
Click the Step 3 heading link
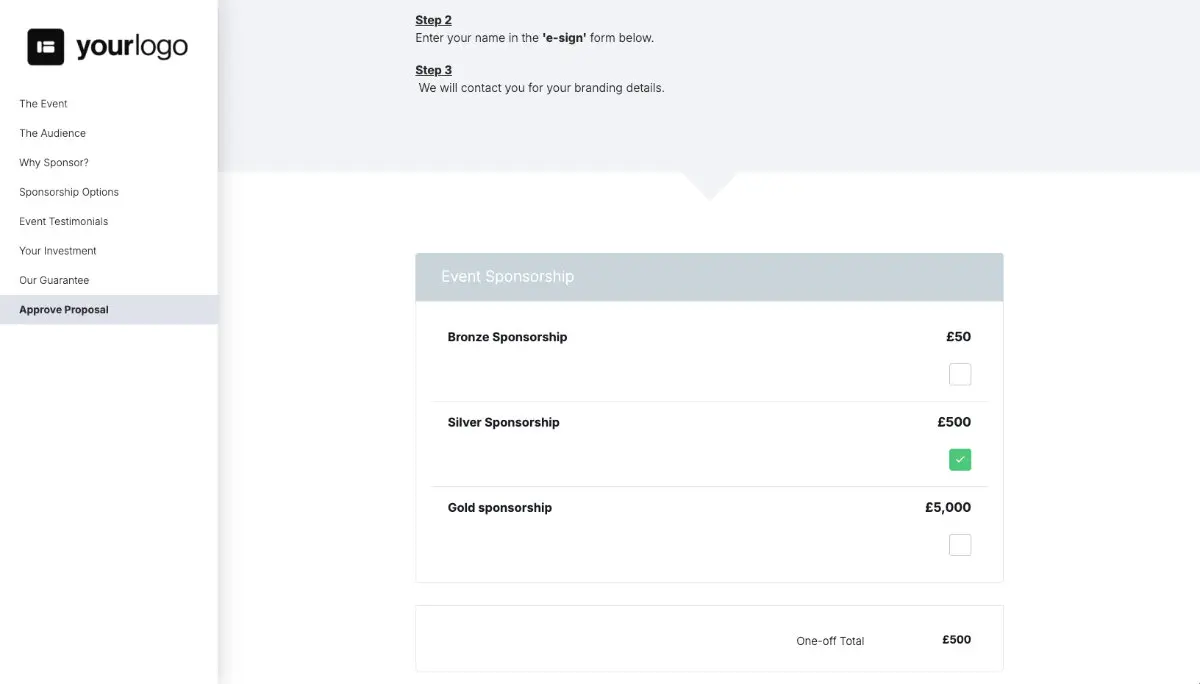433,69
